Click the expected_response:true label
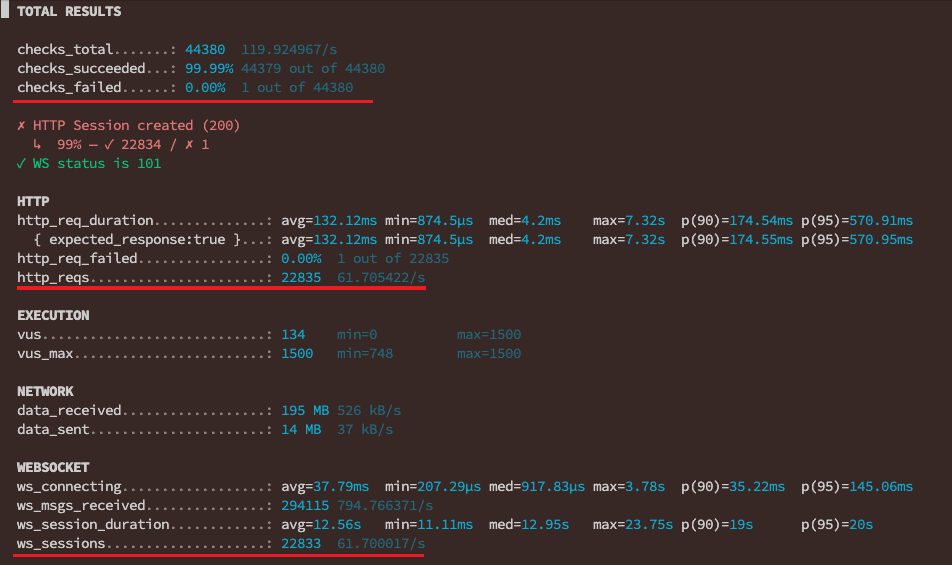This screenshot has height=565, width=952. [x=136, y=240]
